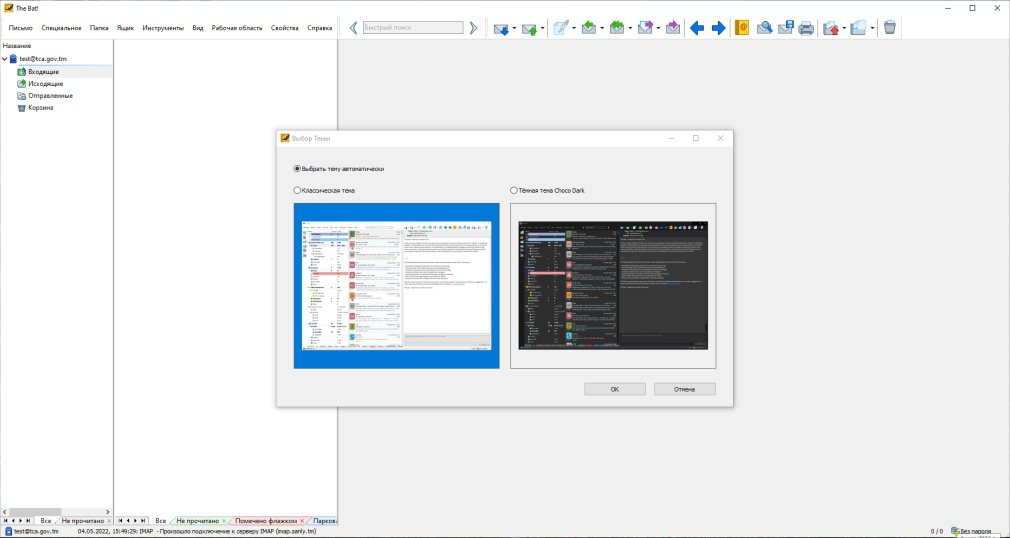Open Reply dropdown arrow
The image size is (1010, 538).
(x=602, y=28)
